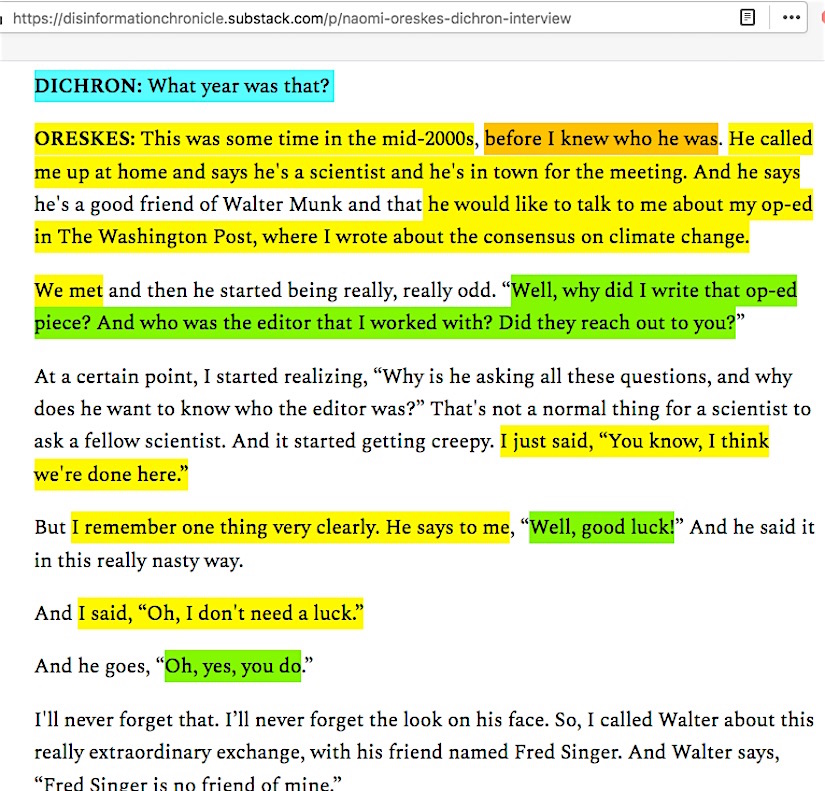
Task: Click the yellow highlighted words "We met"
Action: [x=68, y=291]
